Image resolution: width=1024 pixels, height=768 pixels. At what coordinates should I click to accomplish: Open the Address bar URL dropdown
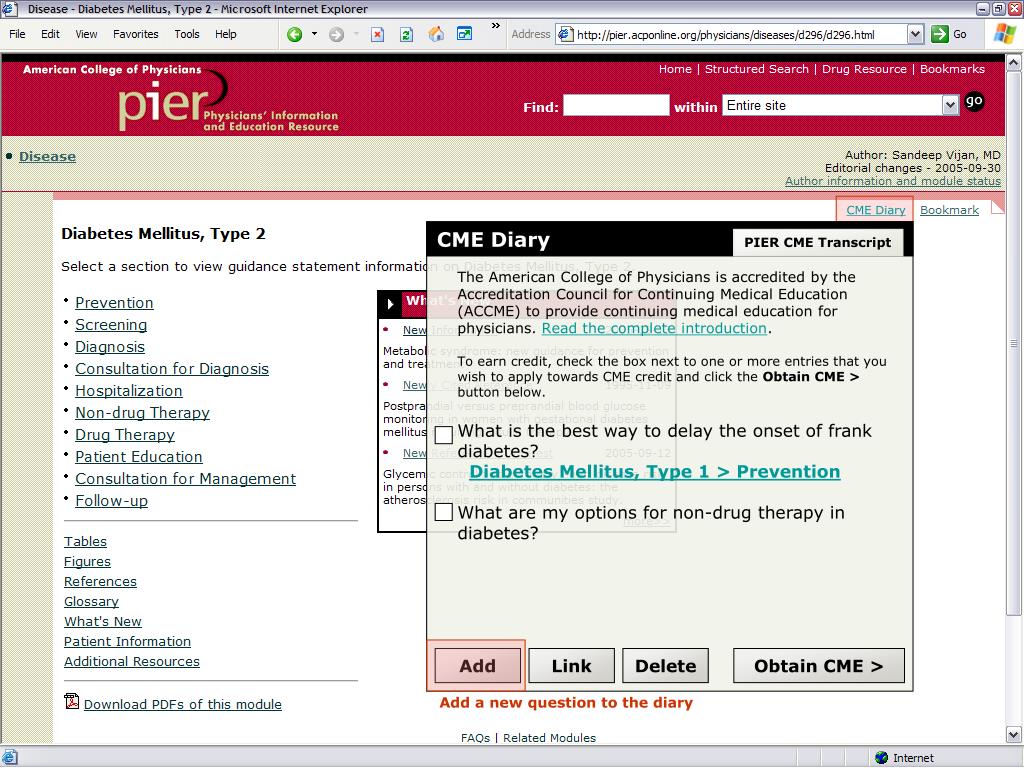916,35
